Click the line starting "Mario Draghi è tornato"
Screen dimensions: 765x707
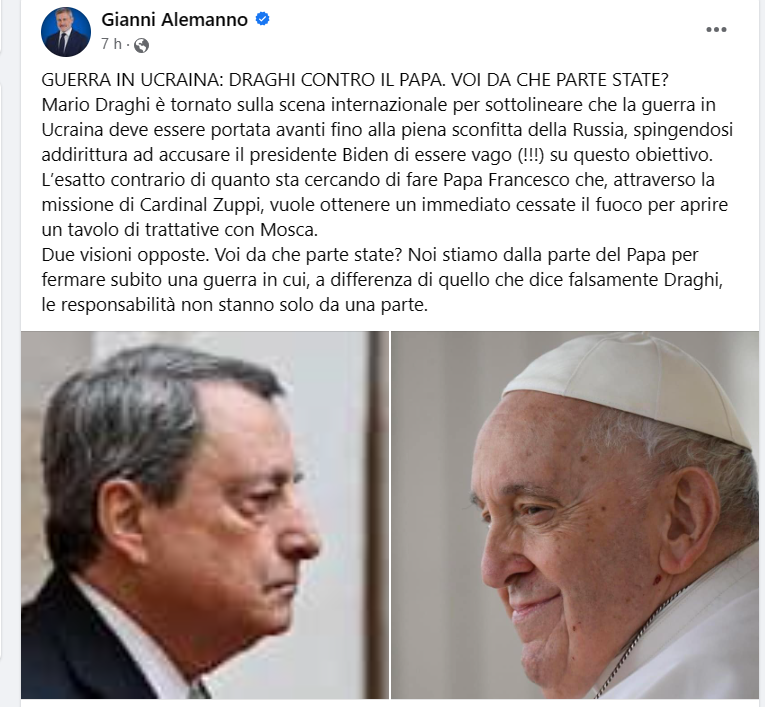379,105
